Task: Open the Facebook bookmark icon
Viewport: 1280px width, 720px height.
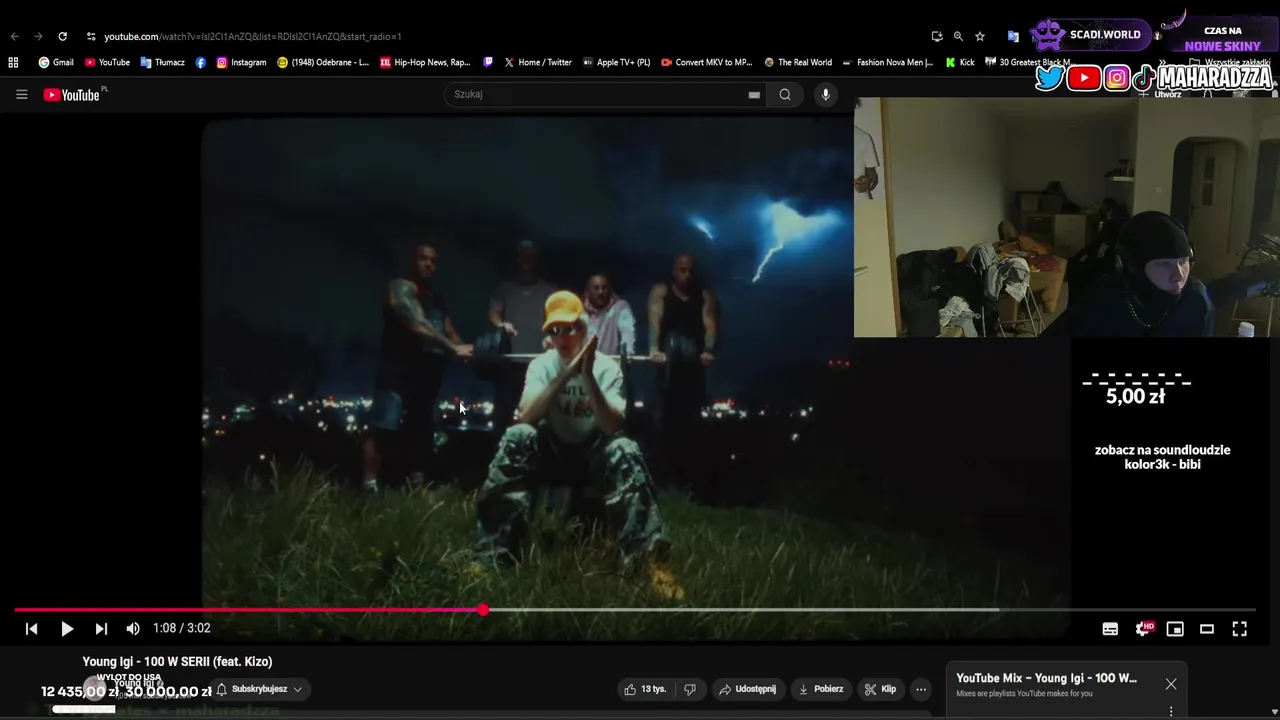Action: [201, 62]
